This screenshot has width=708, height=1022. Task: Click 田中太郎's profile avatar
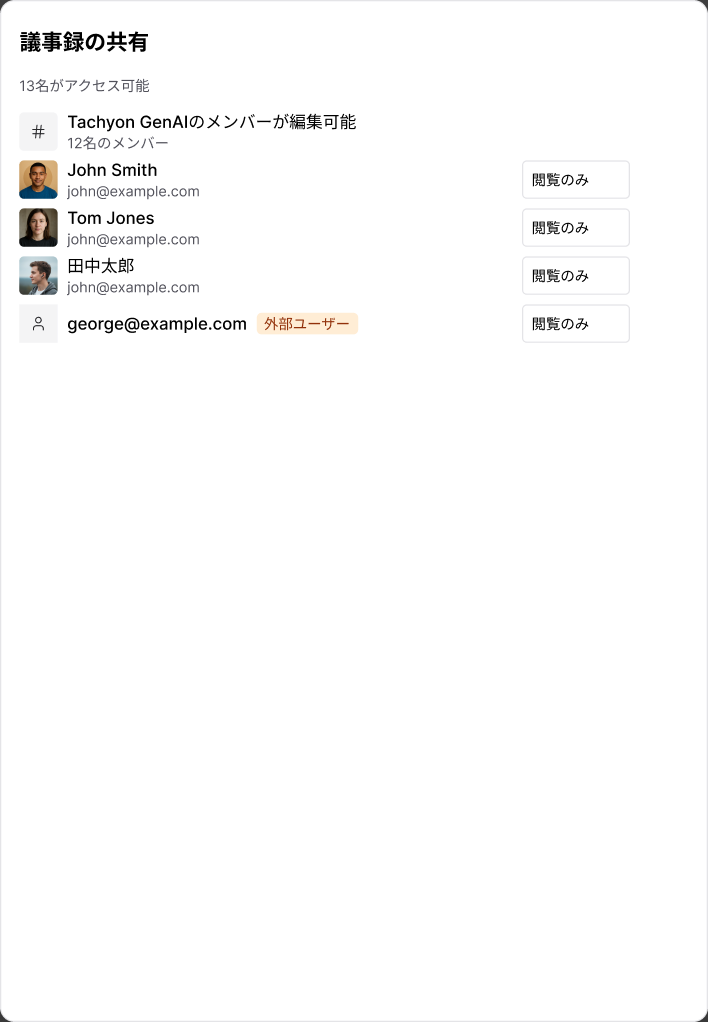38,276
